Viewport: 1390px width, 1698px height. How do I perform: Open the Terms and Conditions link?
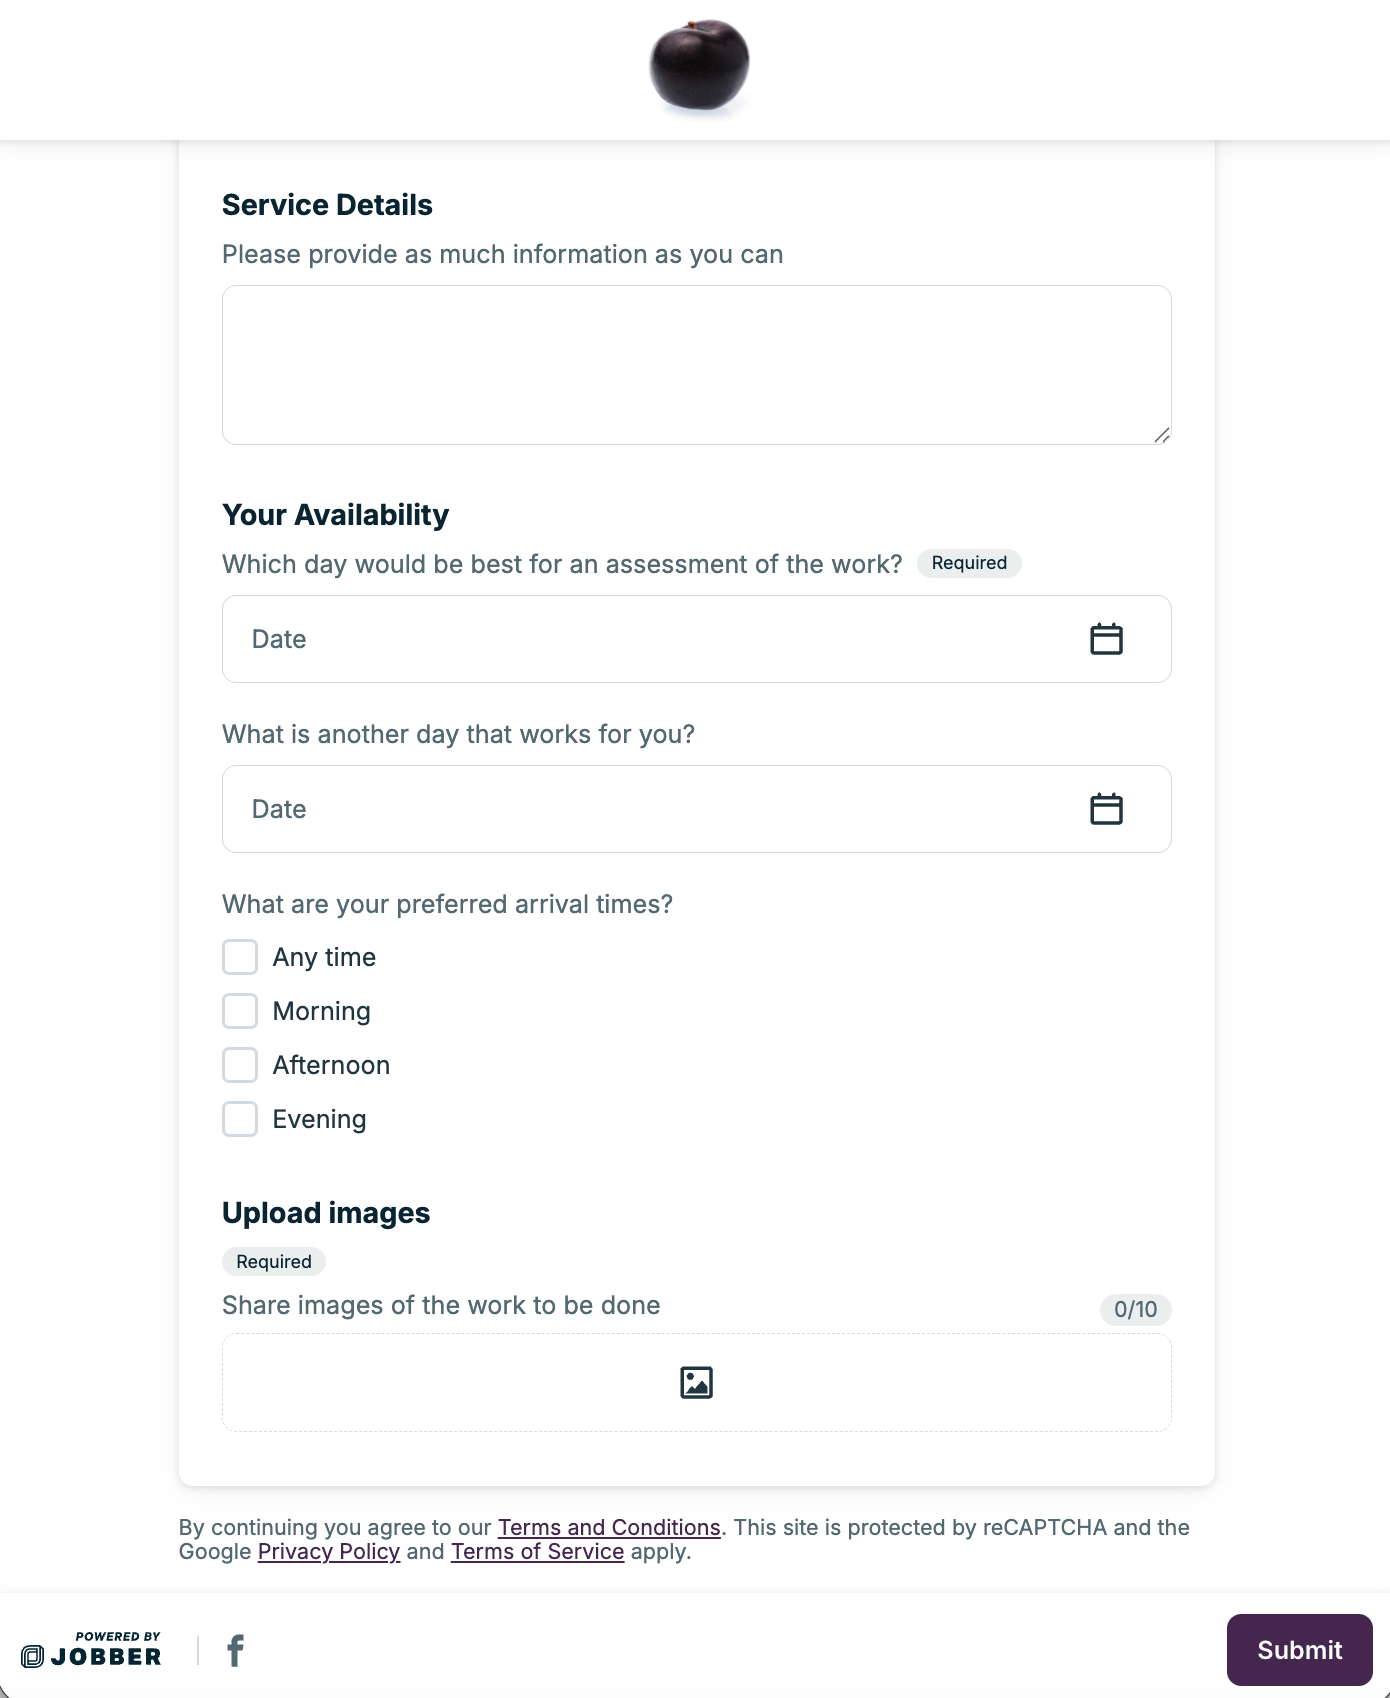[609, 1527]
